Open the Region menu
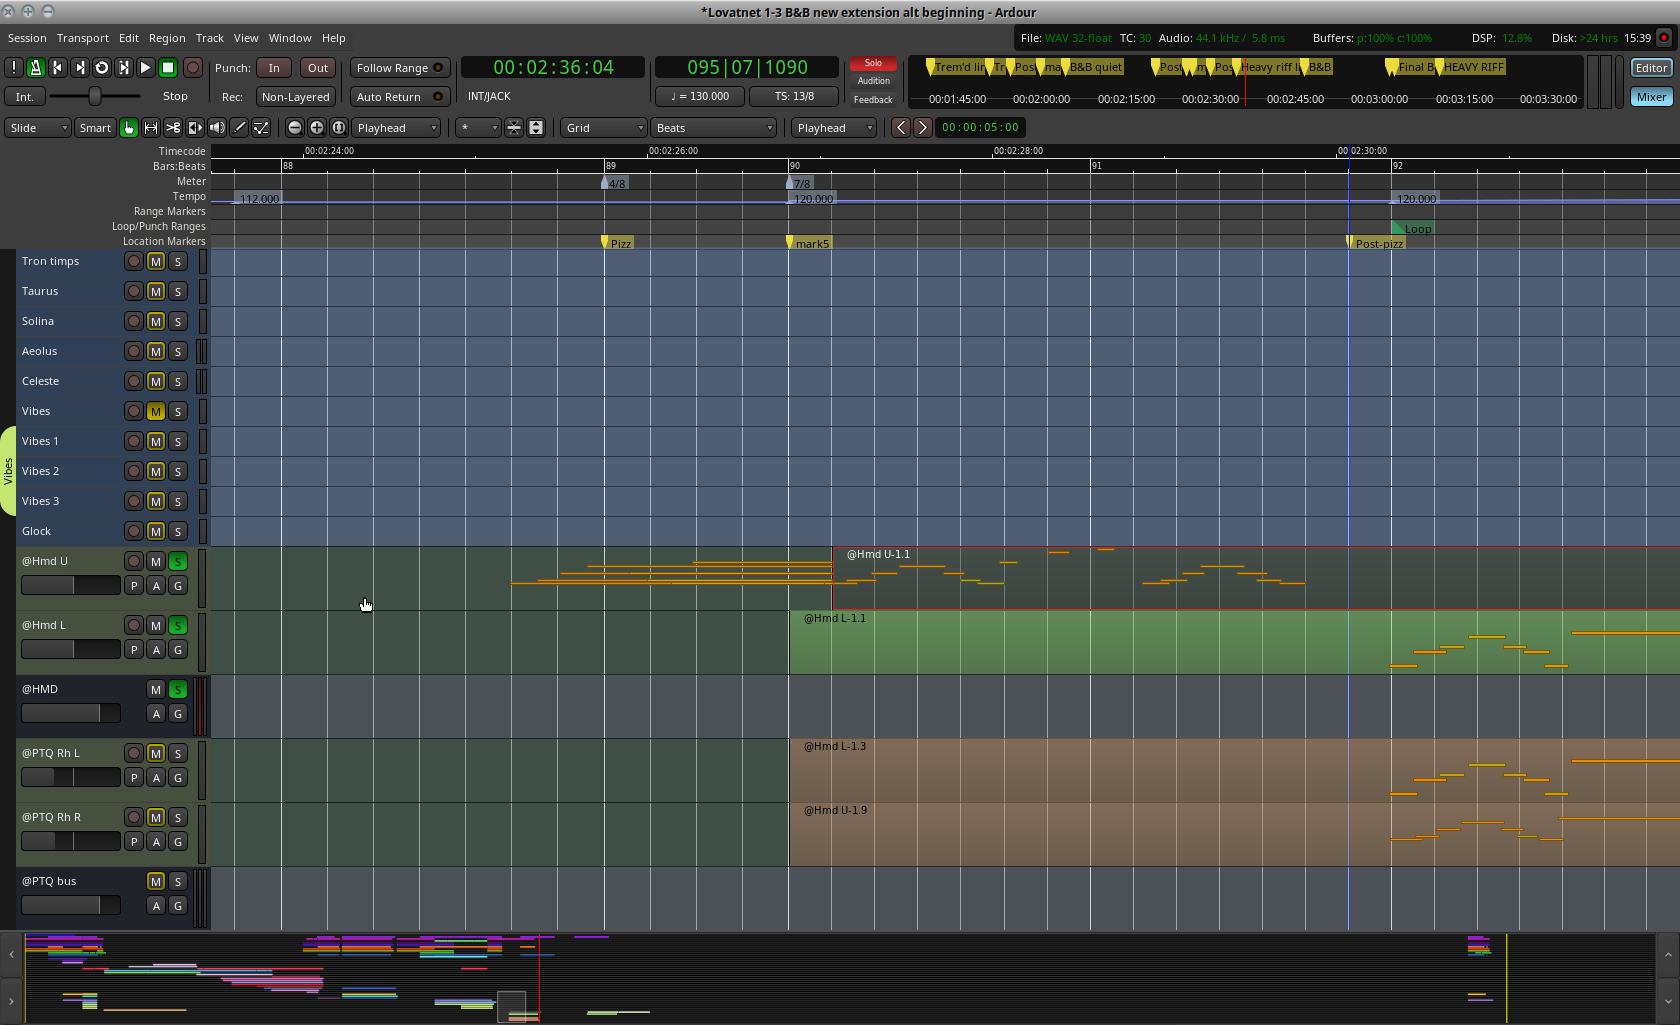Image resolution: width=1680 pixels, height=1025 pixels. [x=167, y=38]
